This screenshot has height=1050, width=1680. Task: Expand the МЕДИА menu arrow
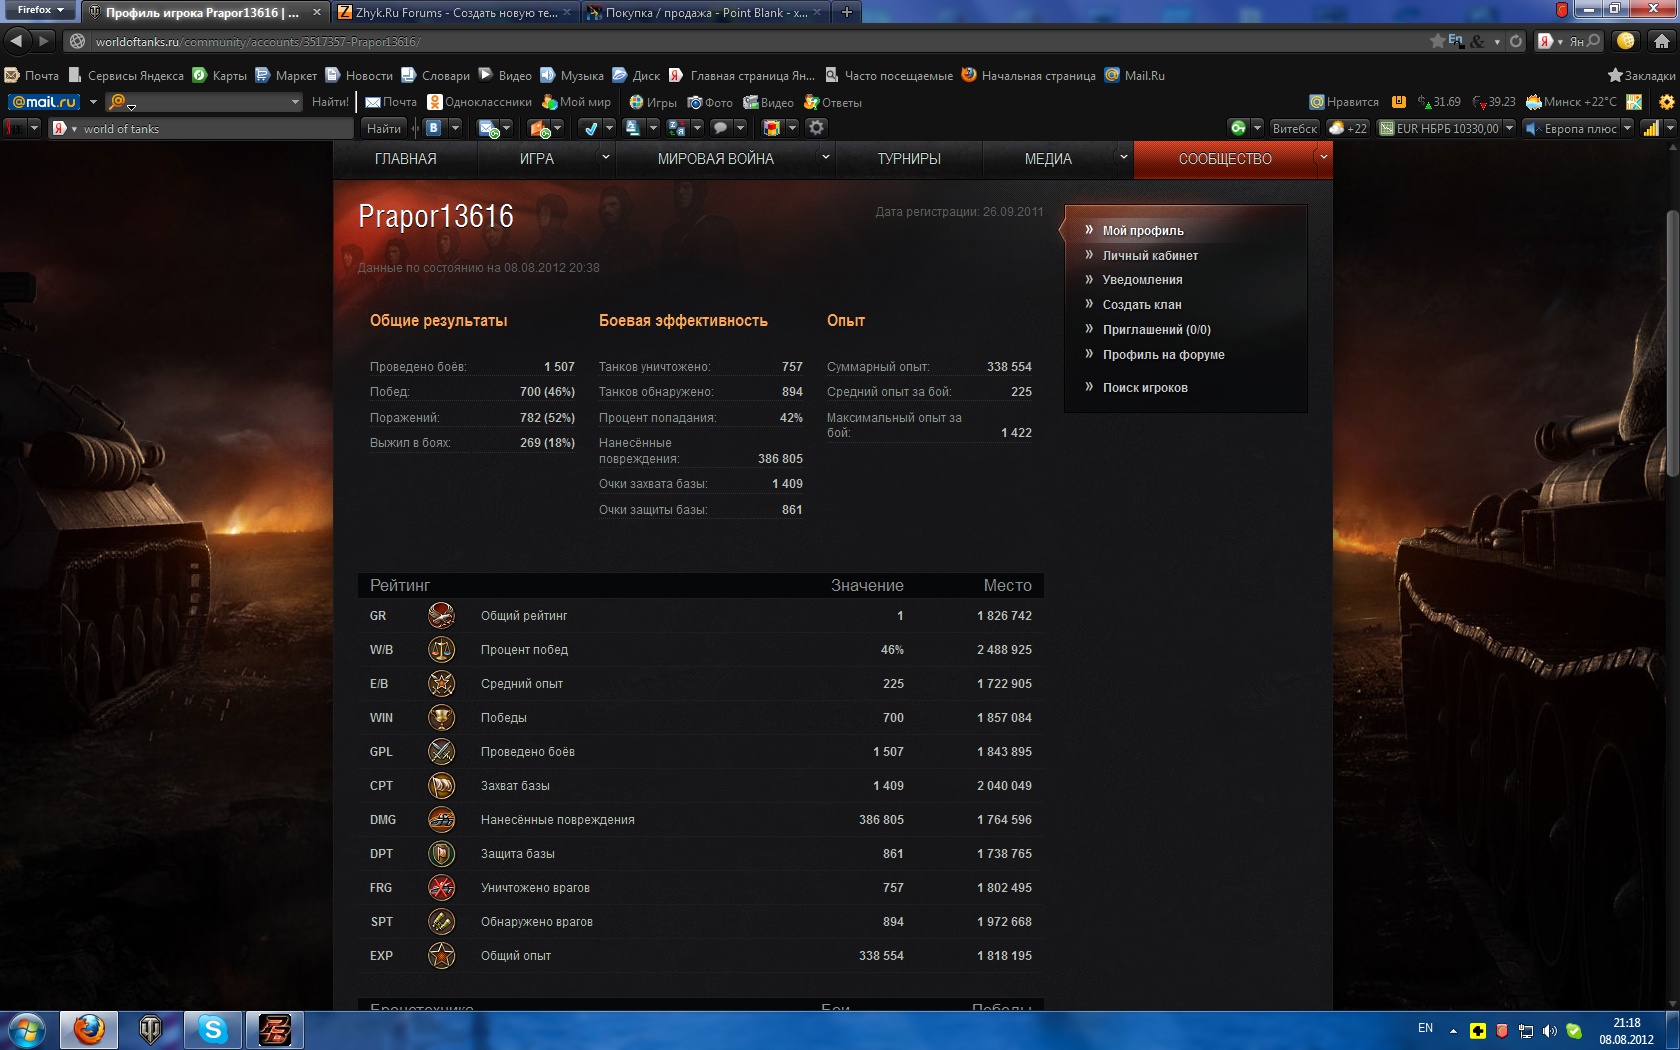[x=1123, y=157]
